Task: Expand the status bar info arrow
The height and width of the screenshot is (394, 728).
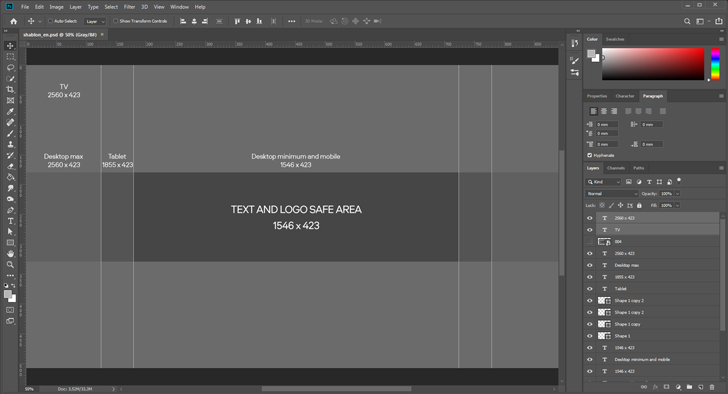Action: (113, 389)
